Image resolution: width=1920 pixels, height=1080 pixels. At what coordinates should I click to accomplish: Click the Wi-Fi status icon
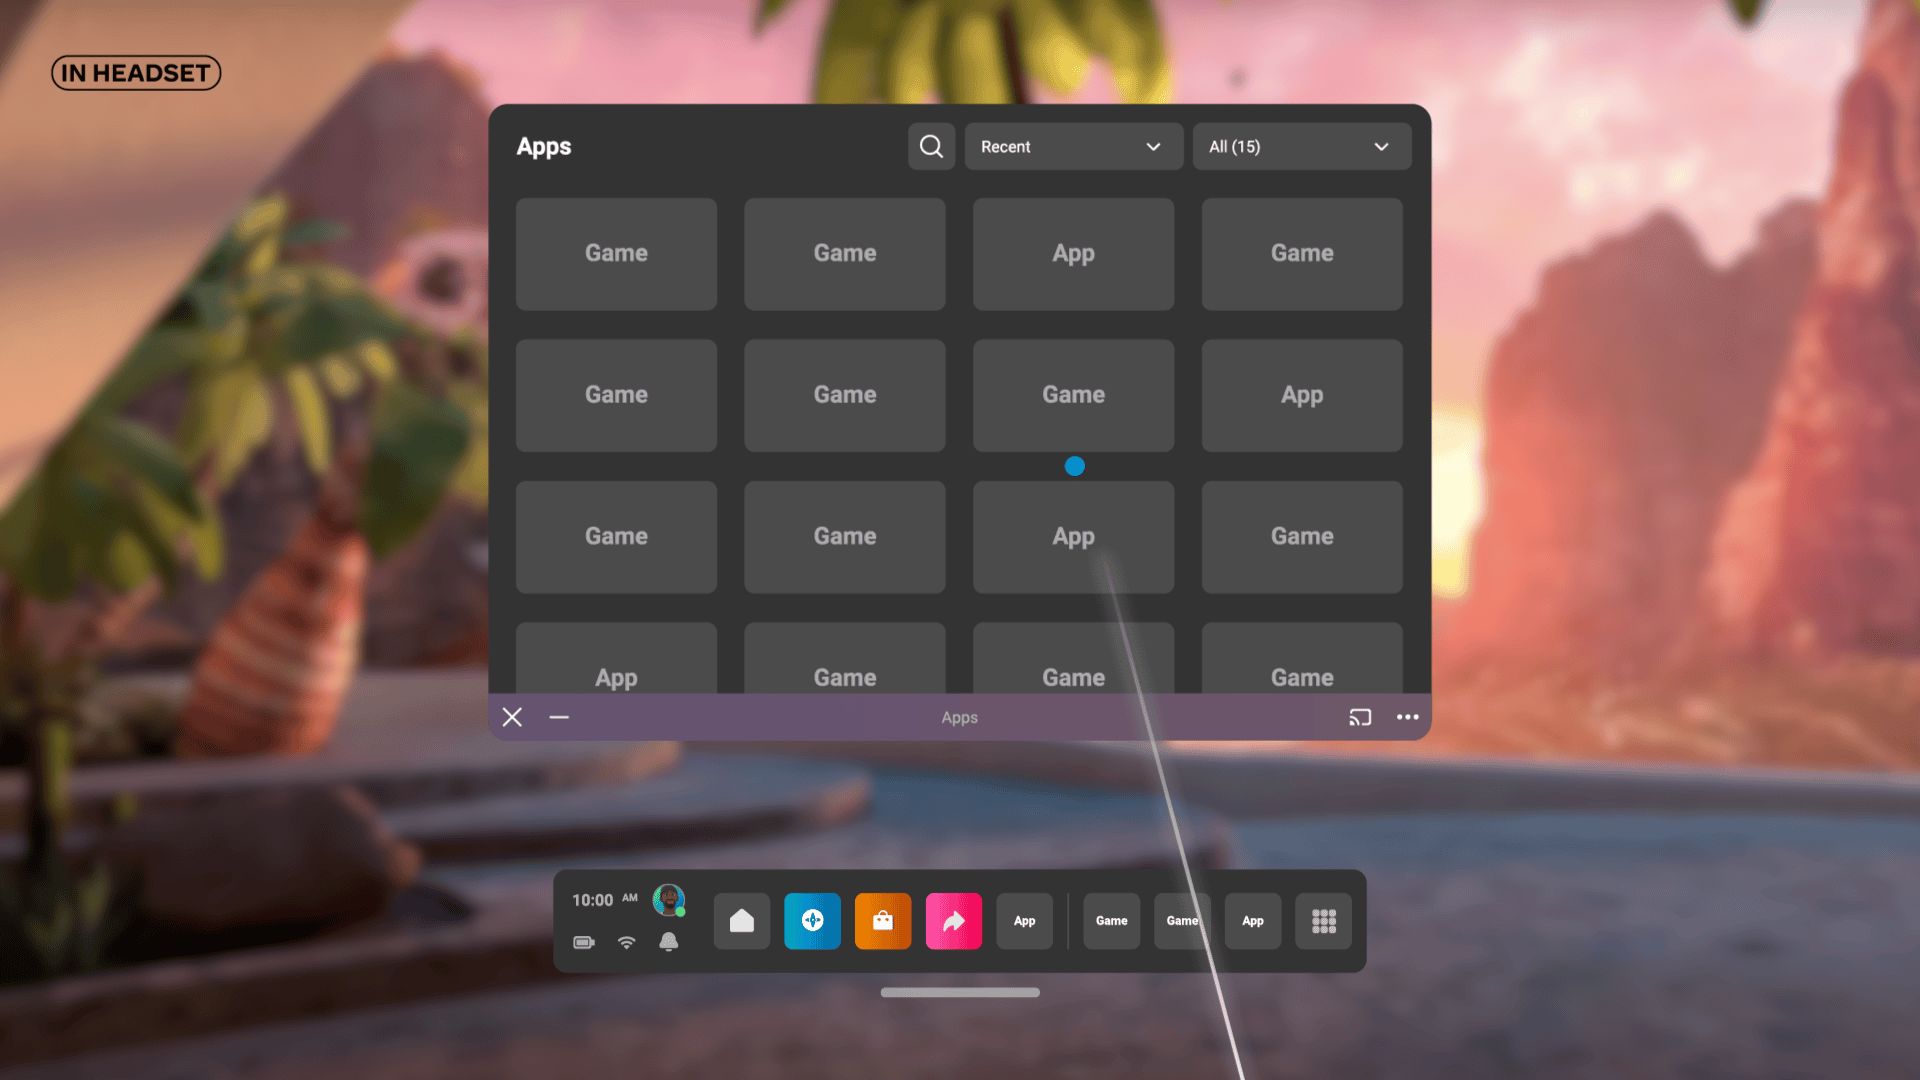coord(627,942)
